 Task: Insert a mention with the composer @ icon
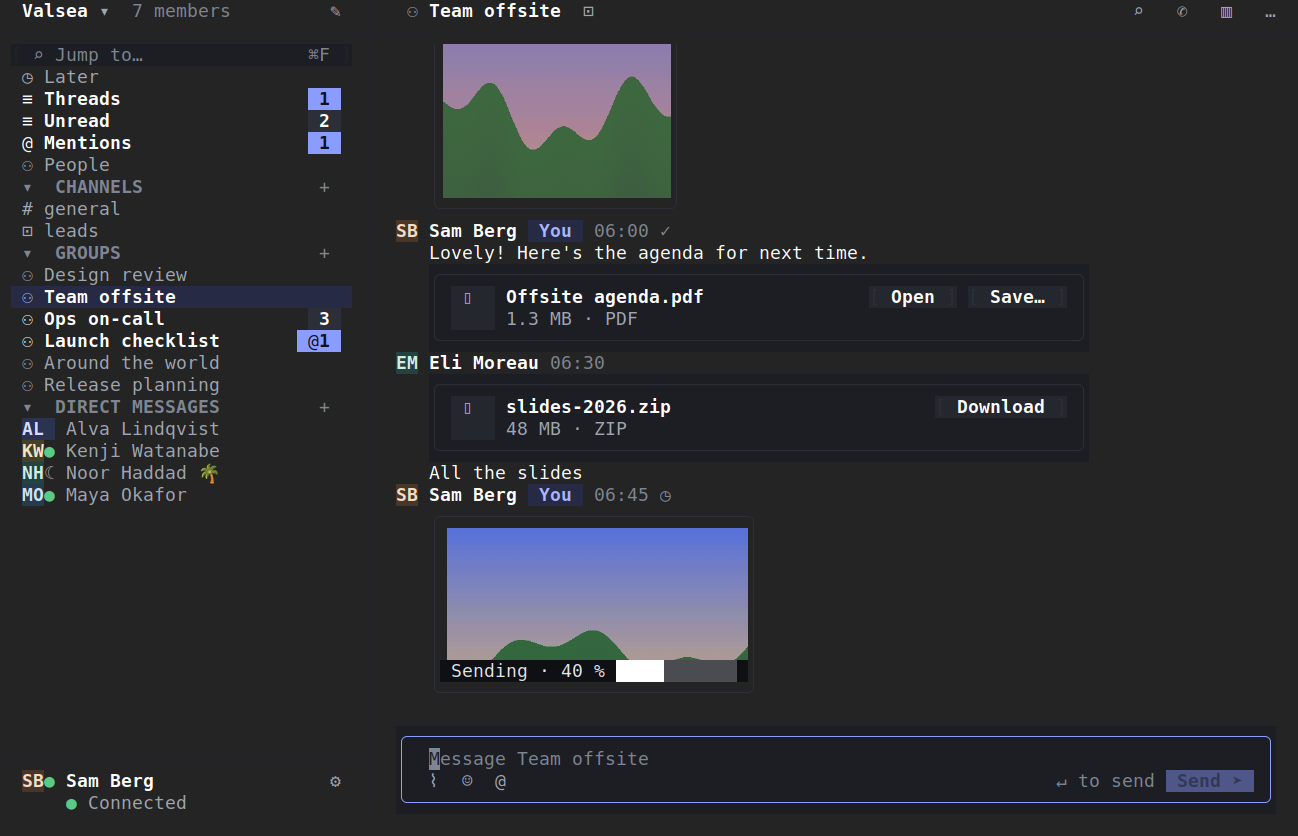click(500, 781)
